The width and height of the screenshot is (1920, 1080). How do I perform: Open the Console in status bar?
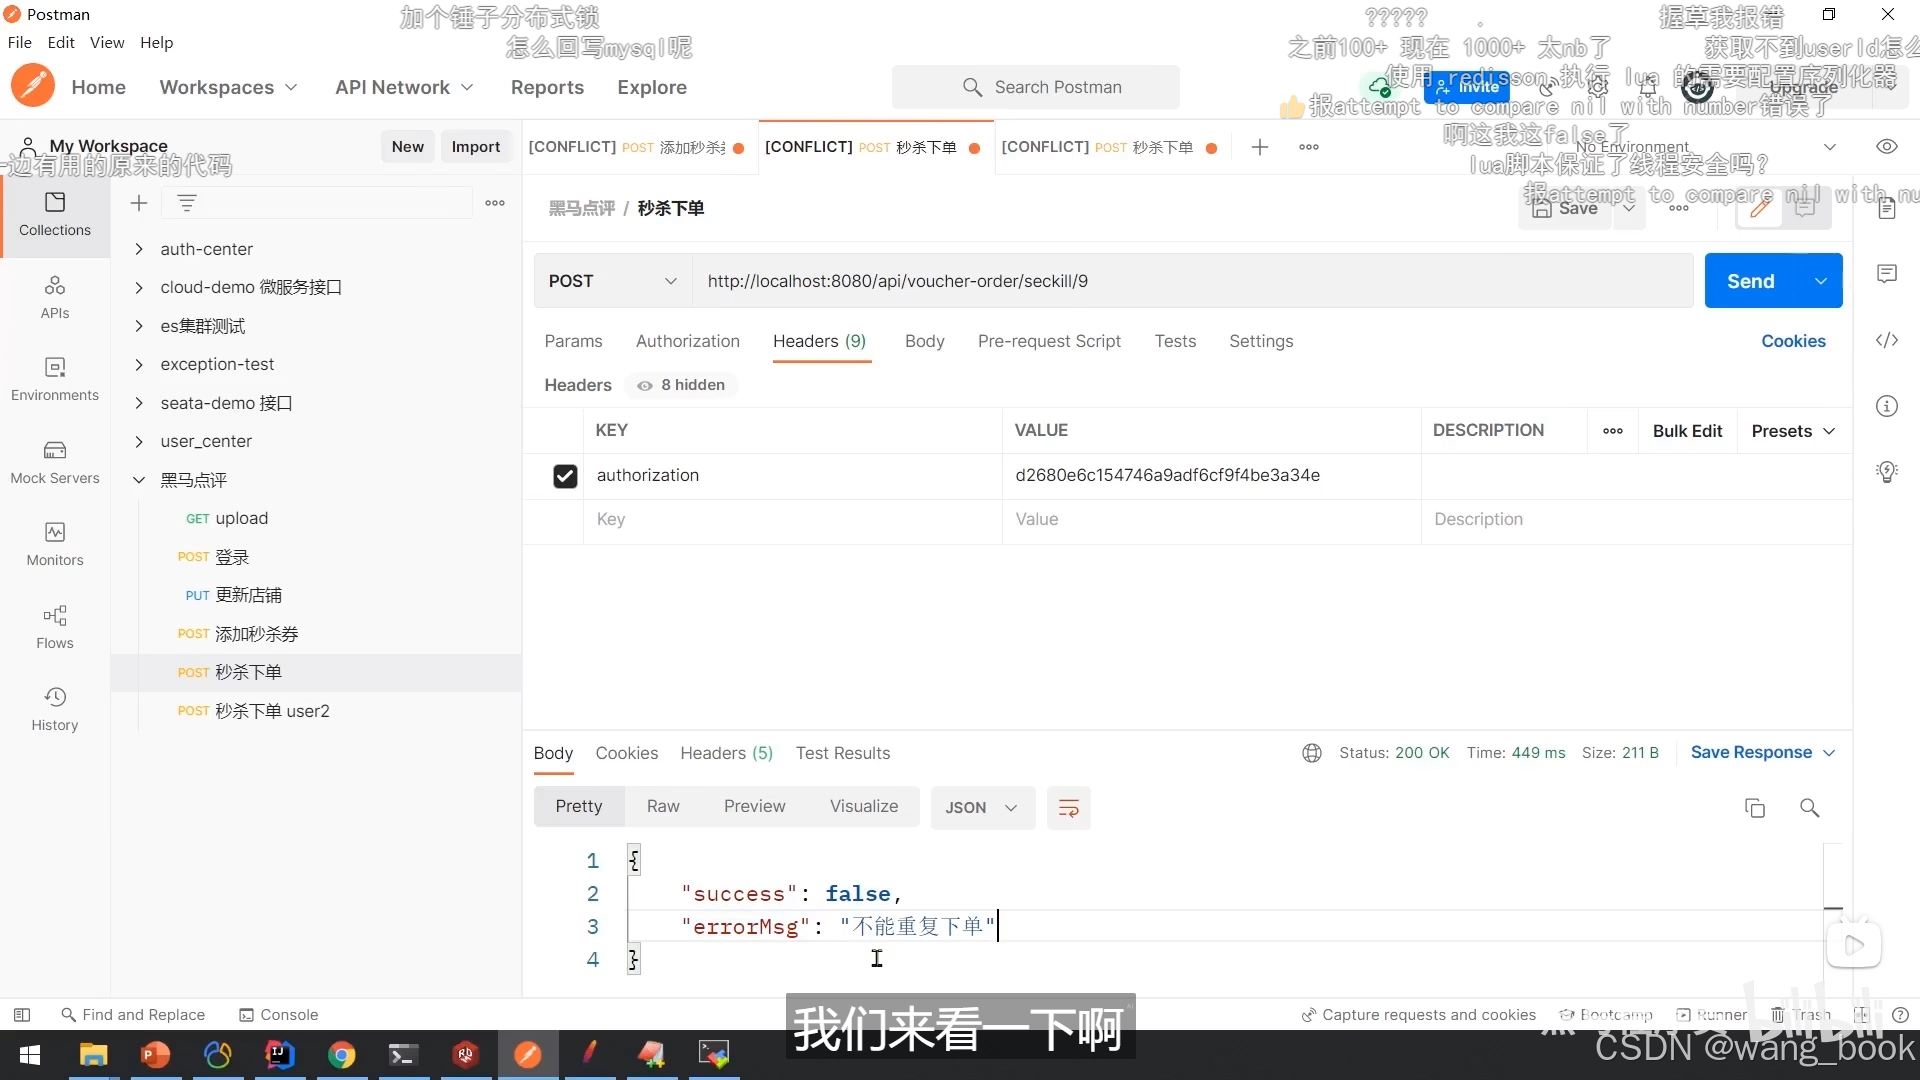[x=278, y=1015]
